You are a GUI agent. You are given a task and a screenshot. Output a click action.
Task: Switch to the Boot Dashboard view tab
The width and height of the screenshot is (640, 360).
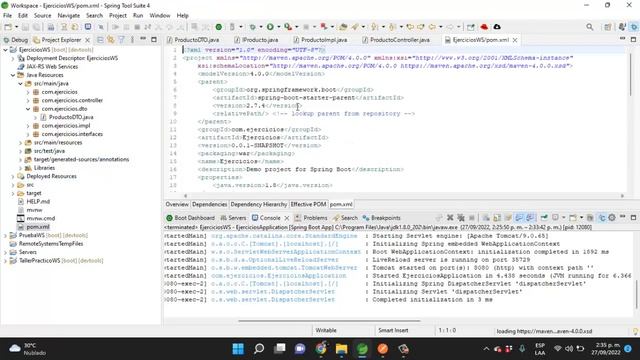pos(190,218)
